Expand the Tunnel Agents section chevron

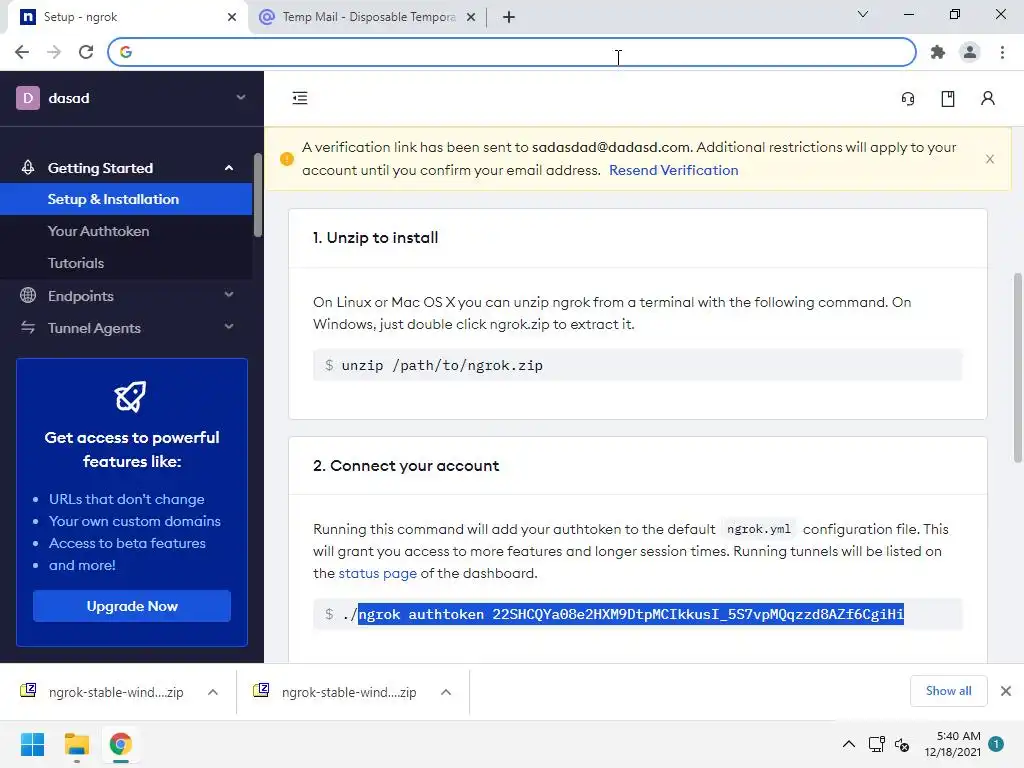(229, 327)
